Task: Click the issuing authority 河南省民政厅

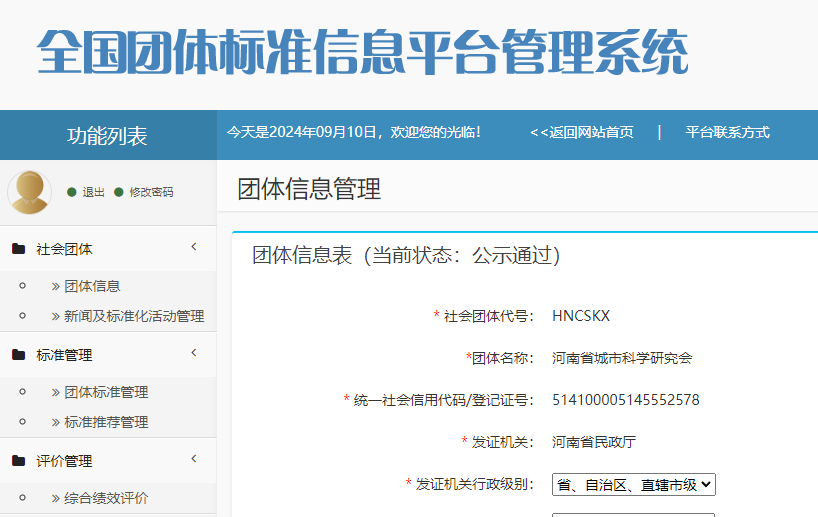Action: point(594,442)
